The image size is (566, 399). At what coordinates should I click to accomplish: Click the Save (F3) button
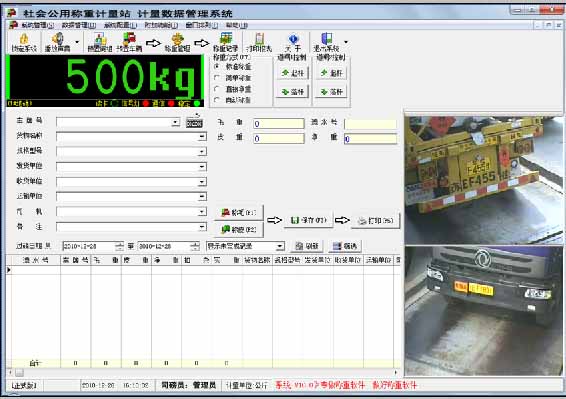point(308,220)
